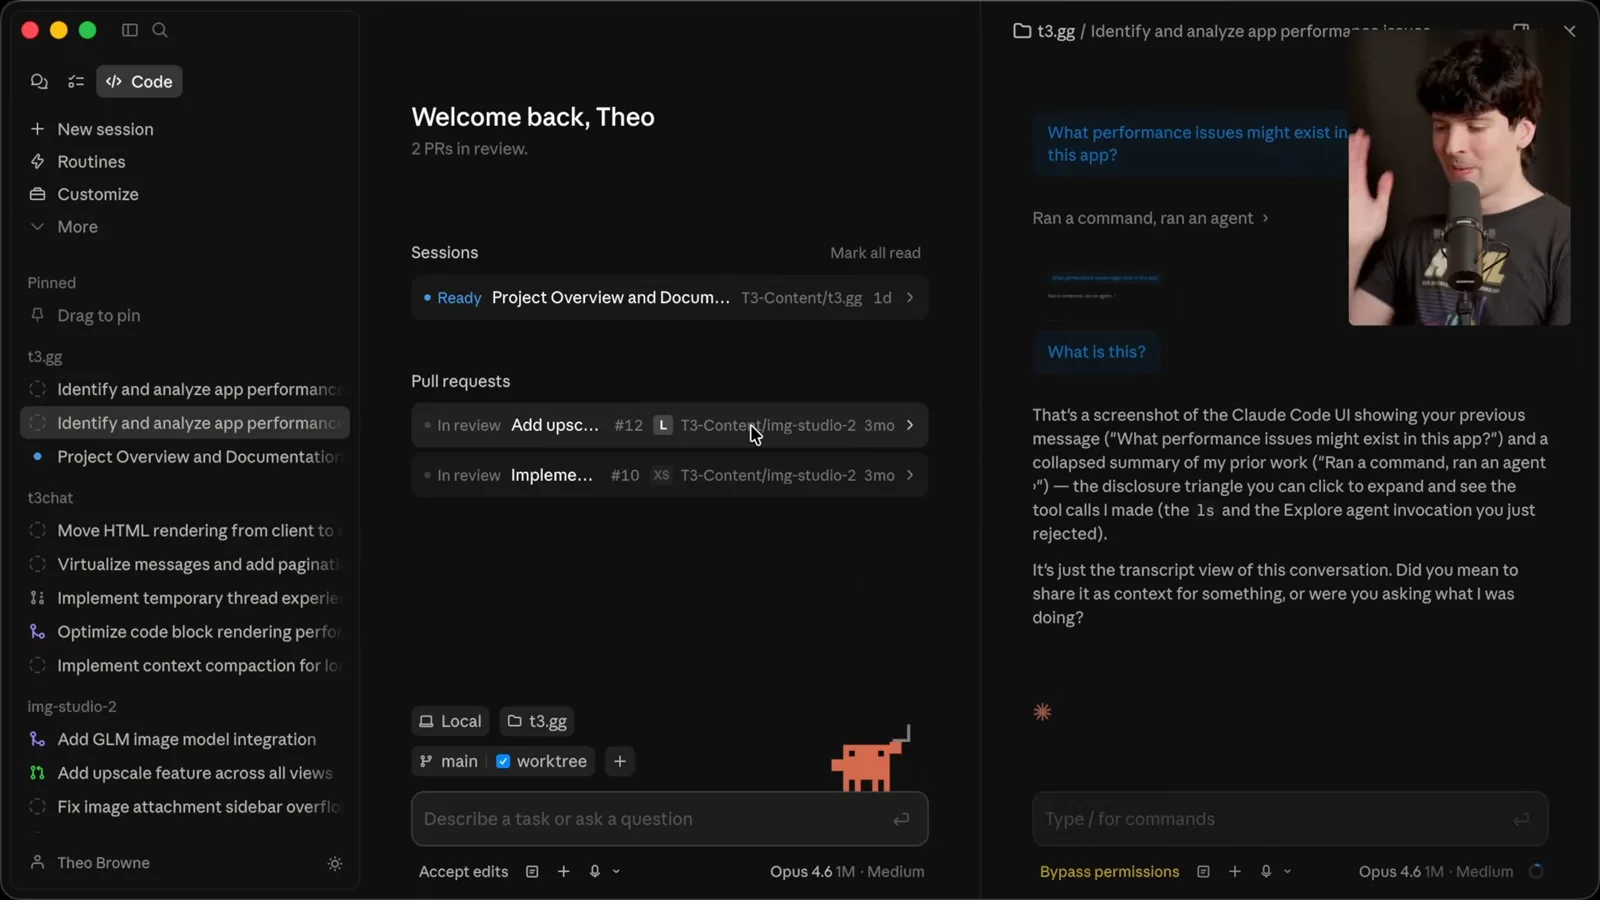1600x900 pixels.
Task: Click the pin icon beside Drag to pin
Action: (38, 315)
